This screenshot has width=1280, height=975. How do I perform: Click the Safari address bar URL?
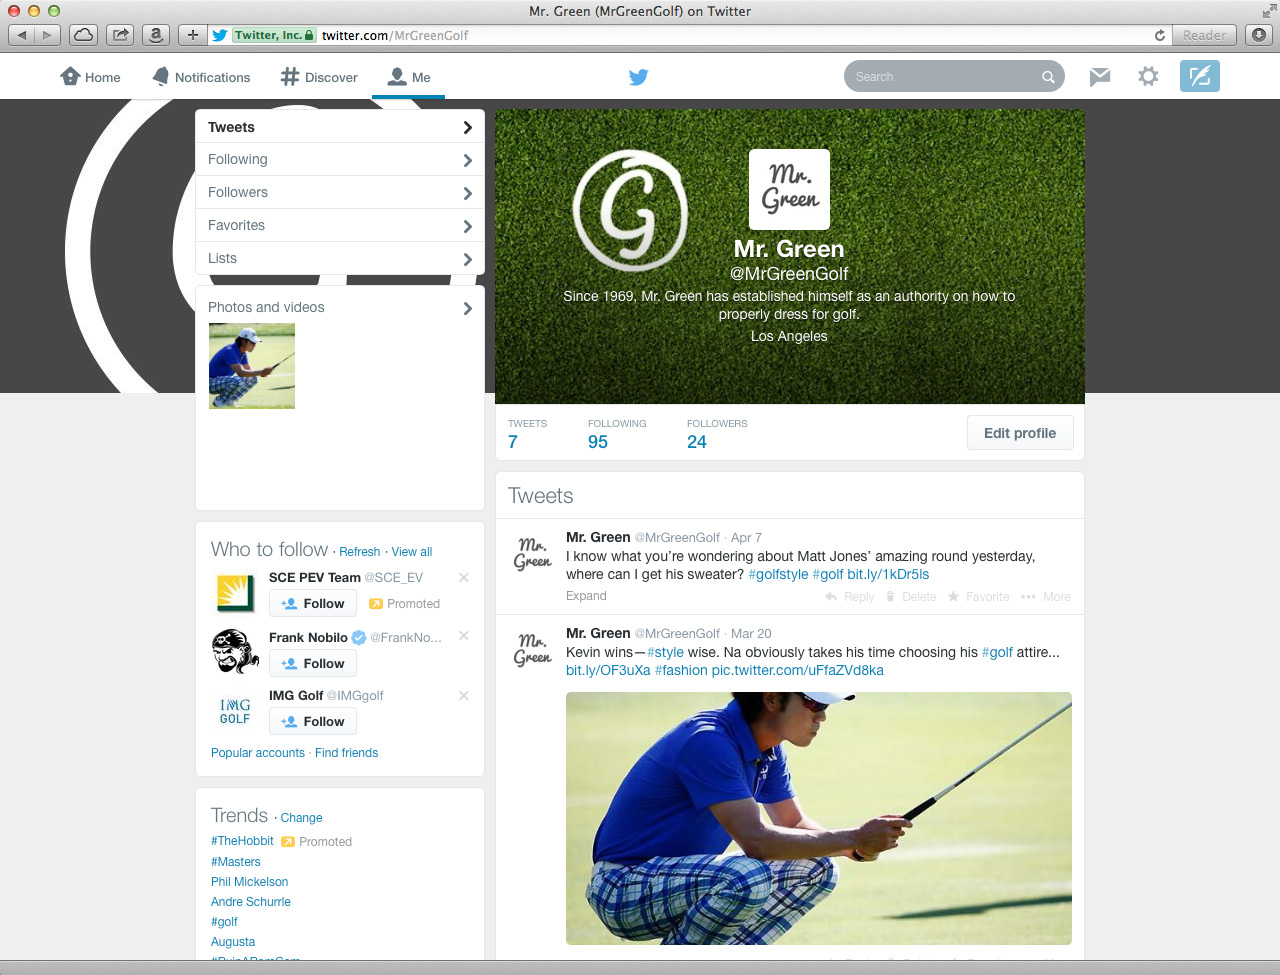coord(395,35)
